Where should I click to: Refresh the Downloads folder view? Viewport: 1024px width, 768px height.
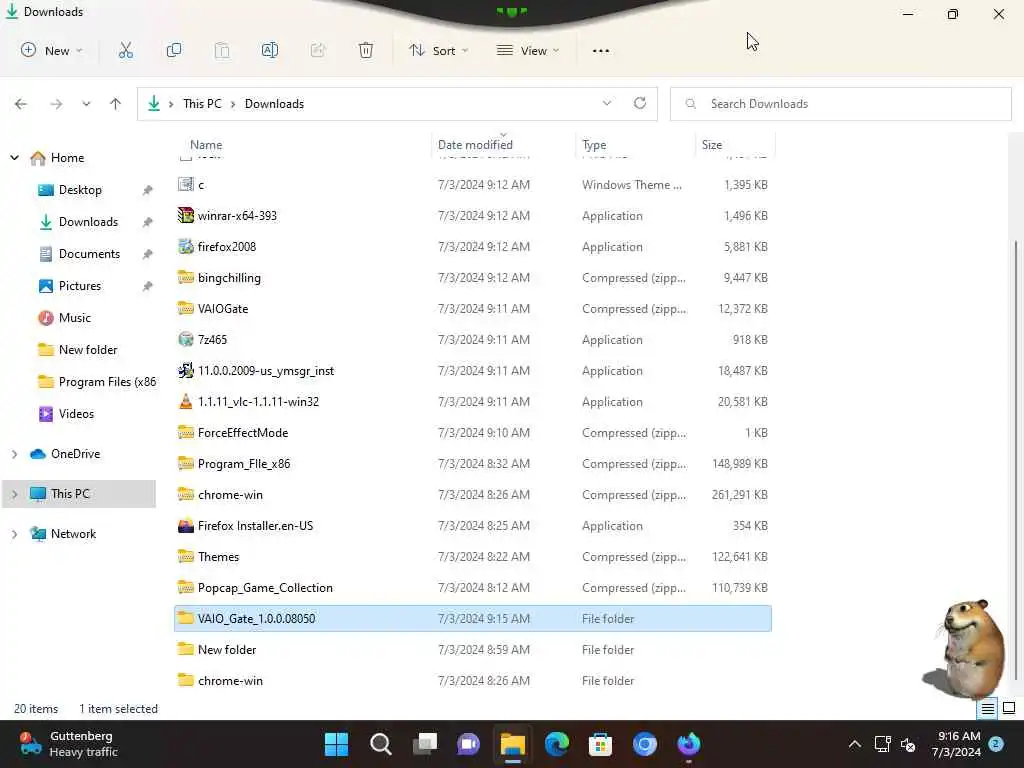(x=640, y=103)
